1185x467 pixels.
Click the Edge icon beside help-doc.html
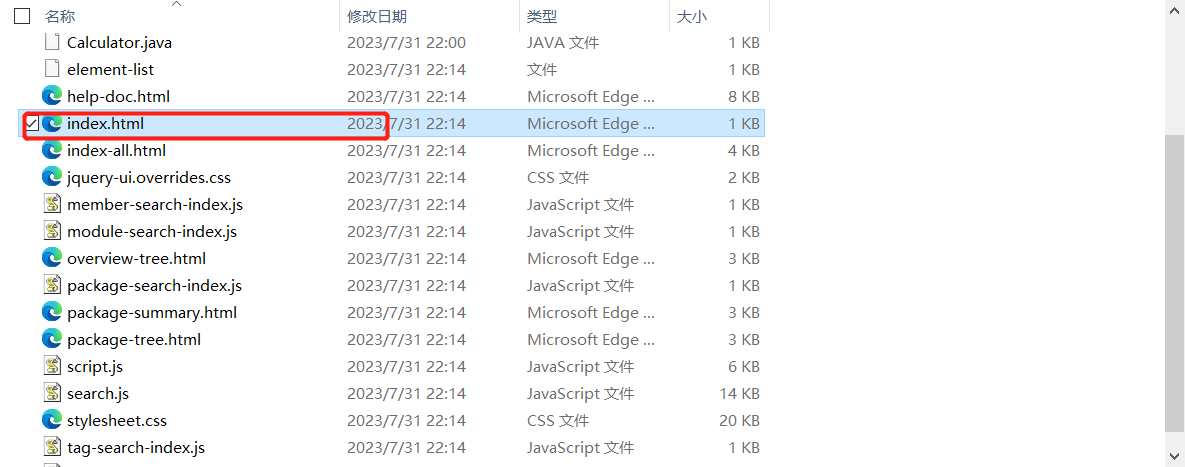click(51, 96)
